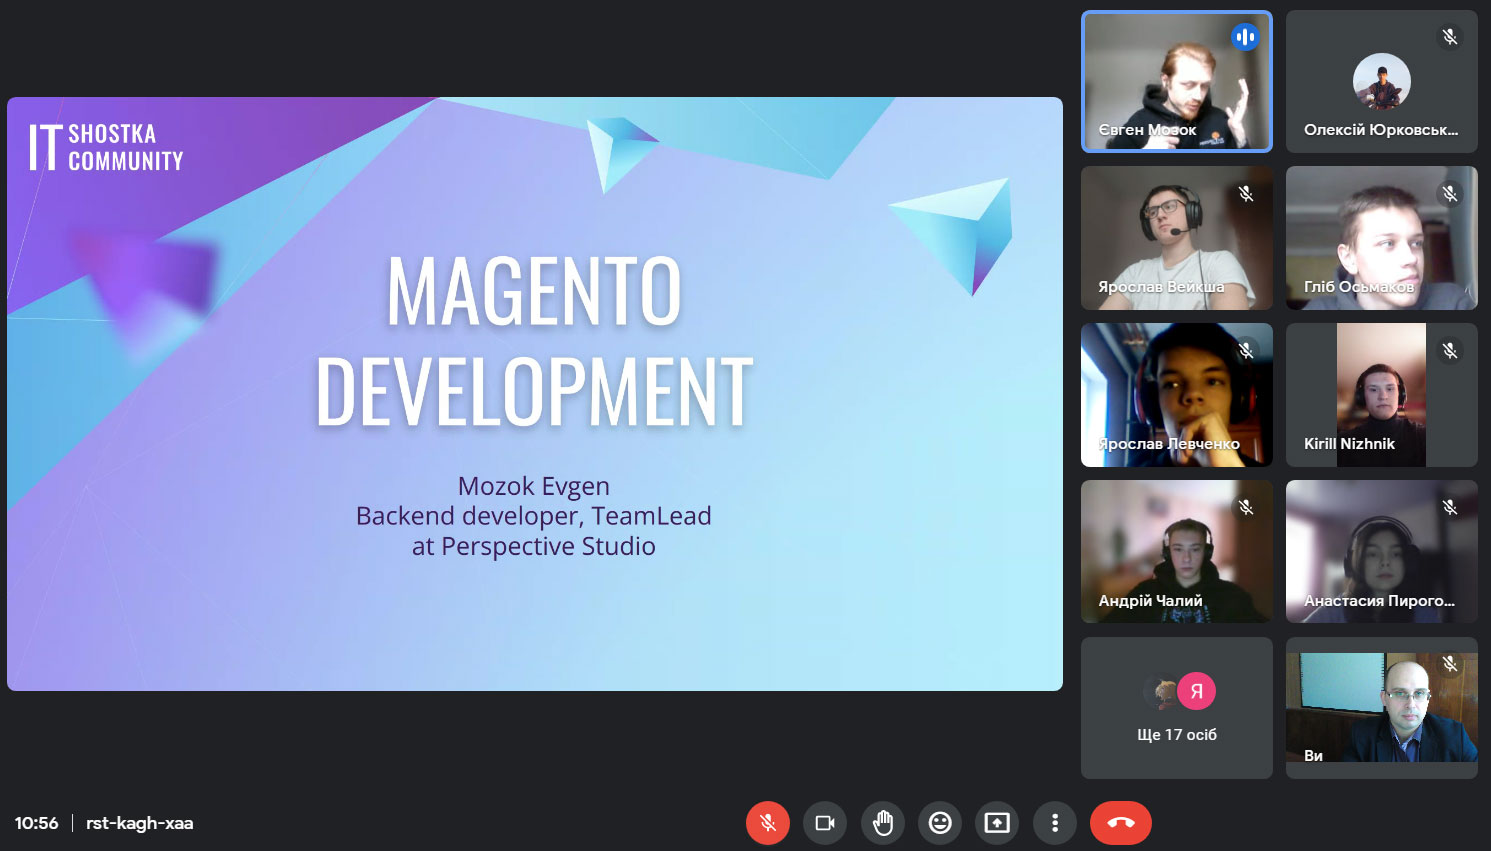Image resolution: width=1491 pixels, height=851 pixels.
Task: Raise your hand in the meeting
Action: click(x=883, y=823)
